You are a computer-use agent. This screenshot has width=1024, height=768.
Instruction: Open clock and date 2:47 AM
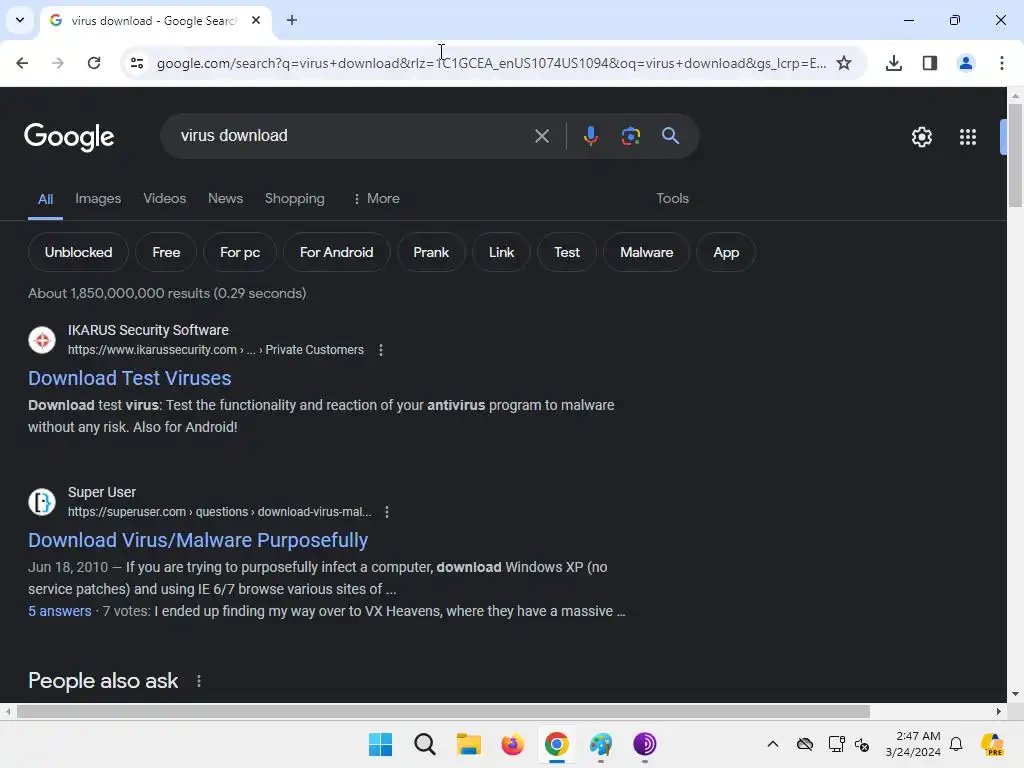(913, 744)
